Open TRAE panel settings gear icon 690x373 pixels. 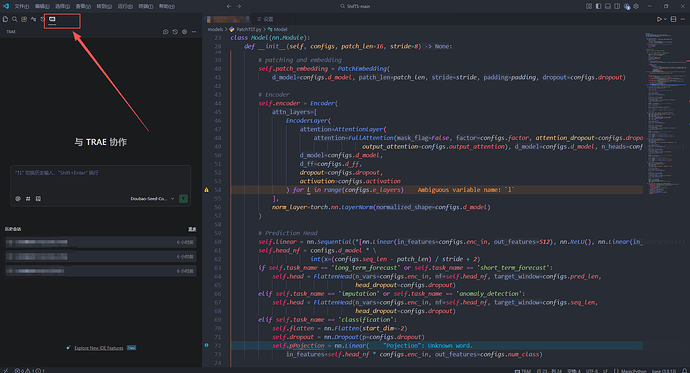(x=184, y=32)
